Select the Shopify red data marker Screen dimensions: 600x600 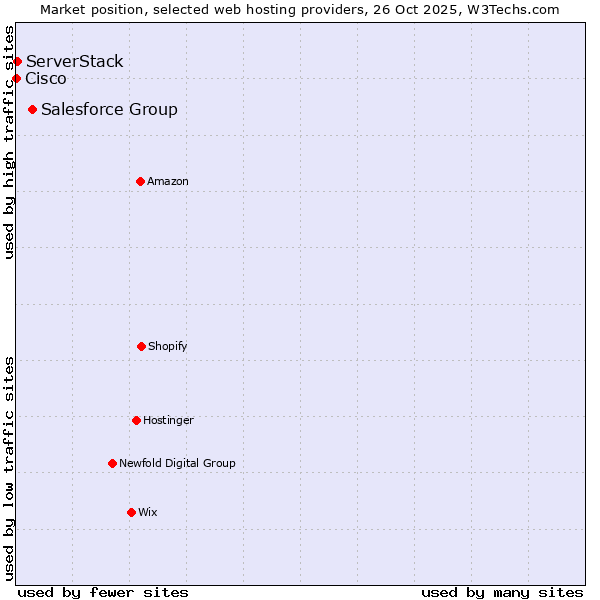tap(141, 346)
